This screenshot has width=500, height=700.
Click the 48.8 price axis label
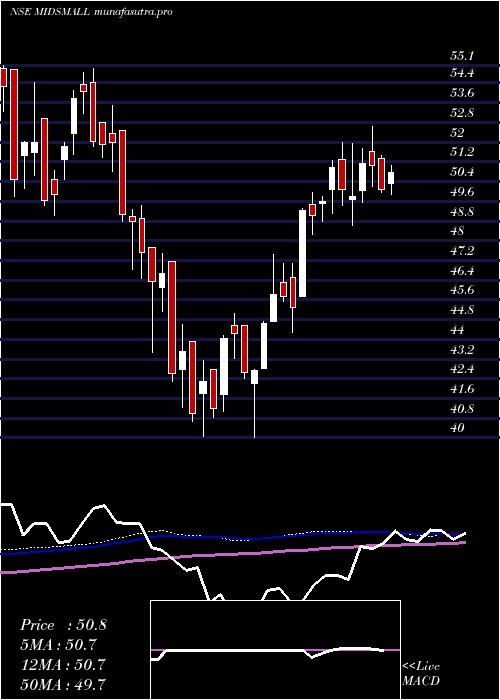(462, 211)
